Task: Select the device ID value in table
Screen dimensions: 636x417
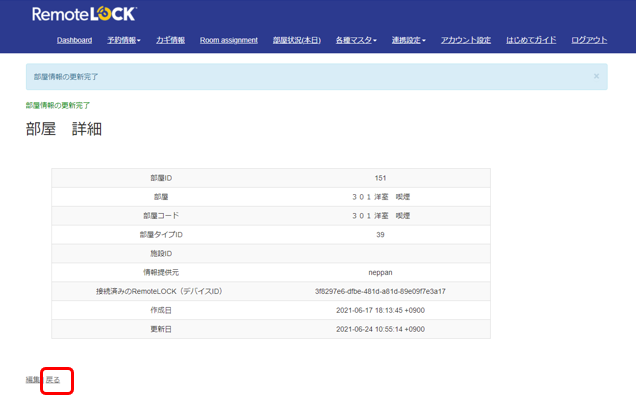Action: point(380,291)
